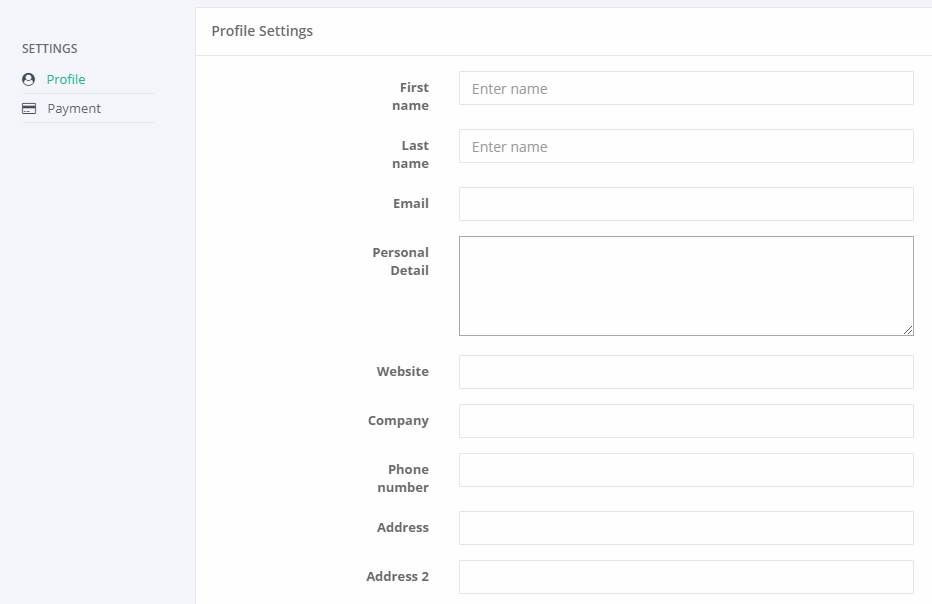Click the Payment credit card icon
The height and width of the screenshot is (604, 932).
(29, 109)
